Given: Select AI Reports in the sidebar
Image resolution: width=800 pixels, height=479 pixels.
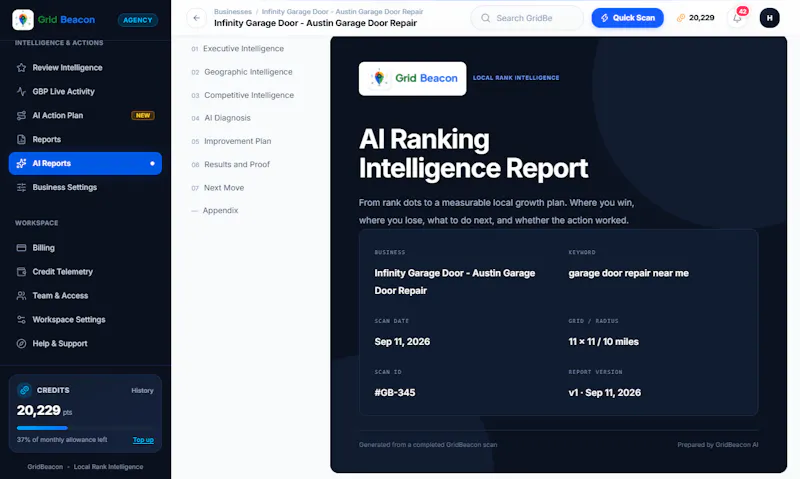Looking at the screenshot, I should pyautogui.click(x=85, y=163).
